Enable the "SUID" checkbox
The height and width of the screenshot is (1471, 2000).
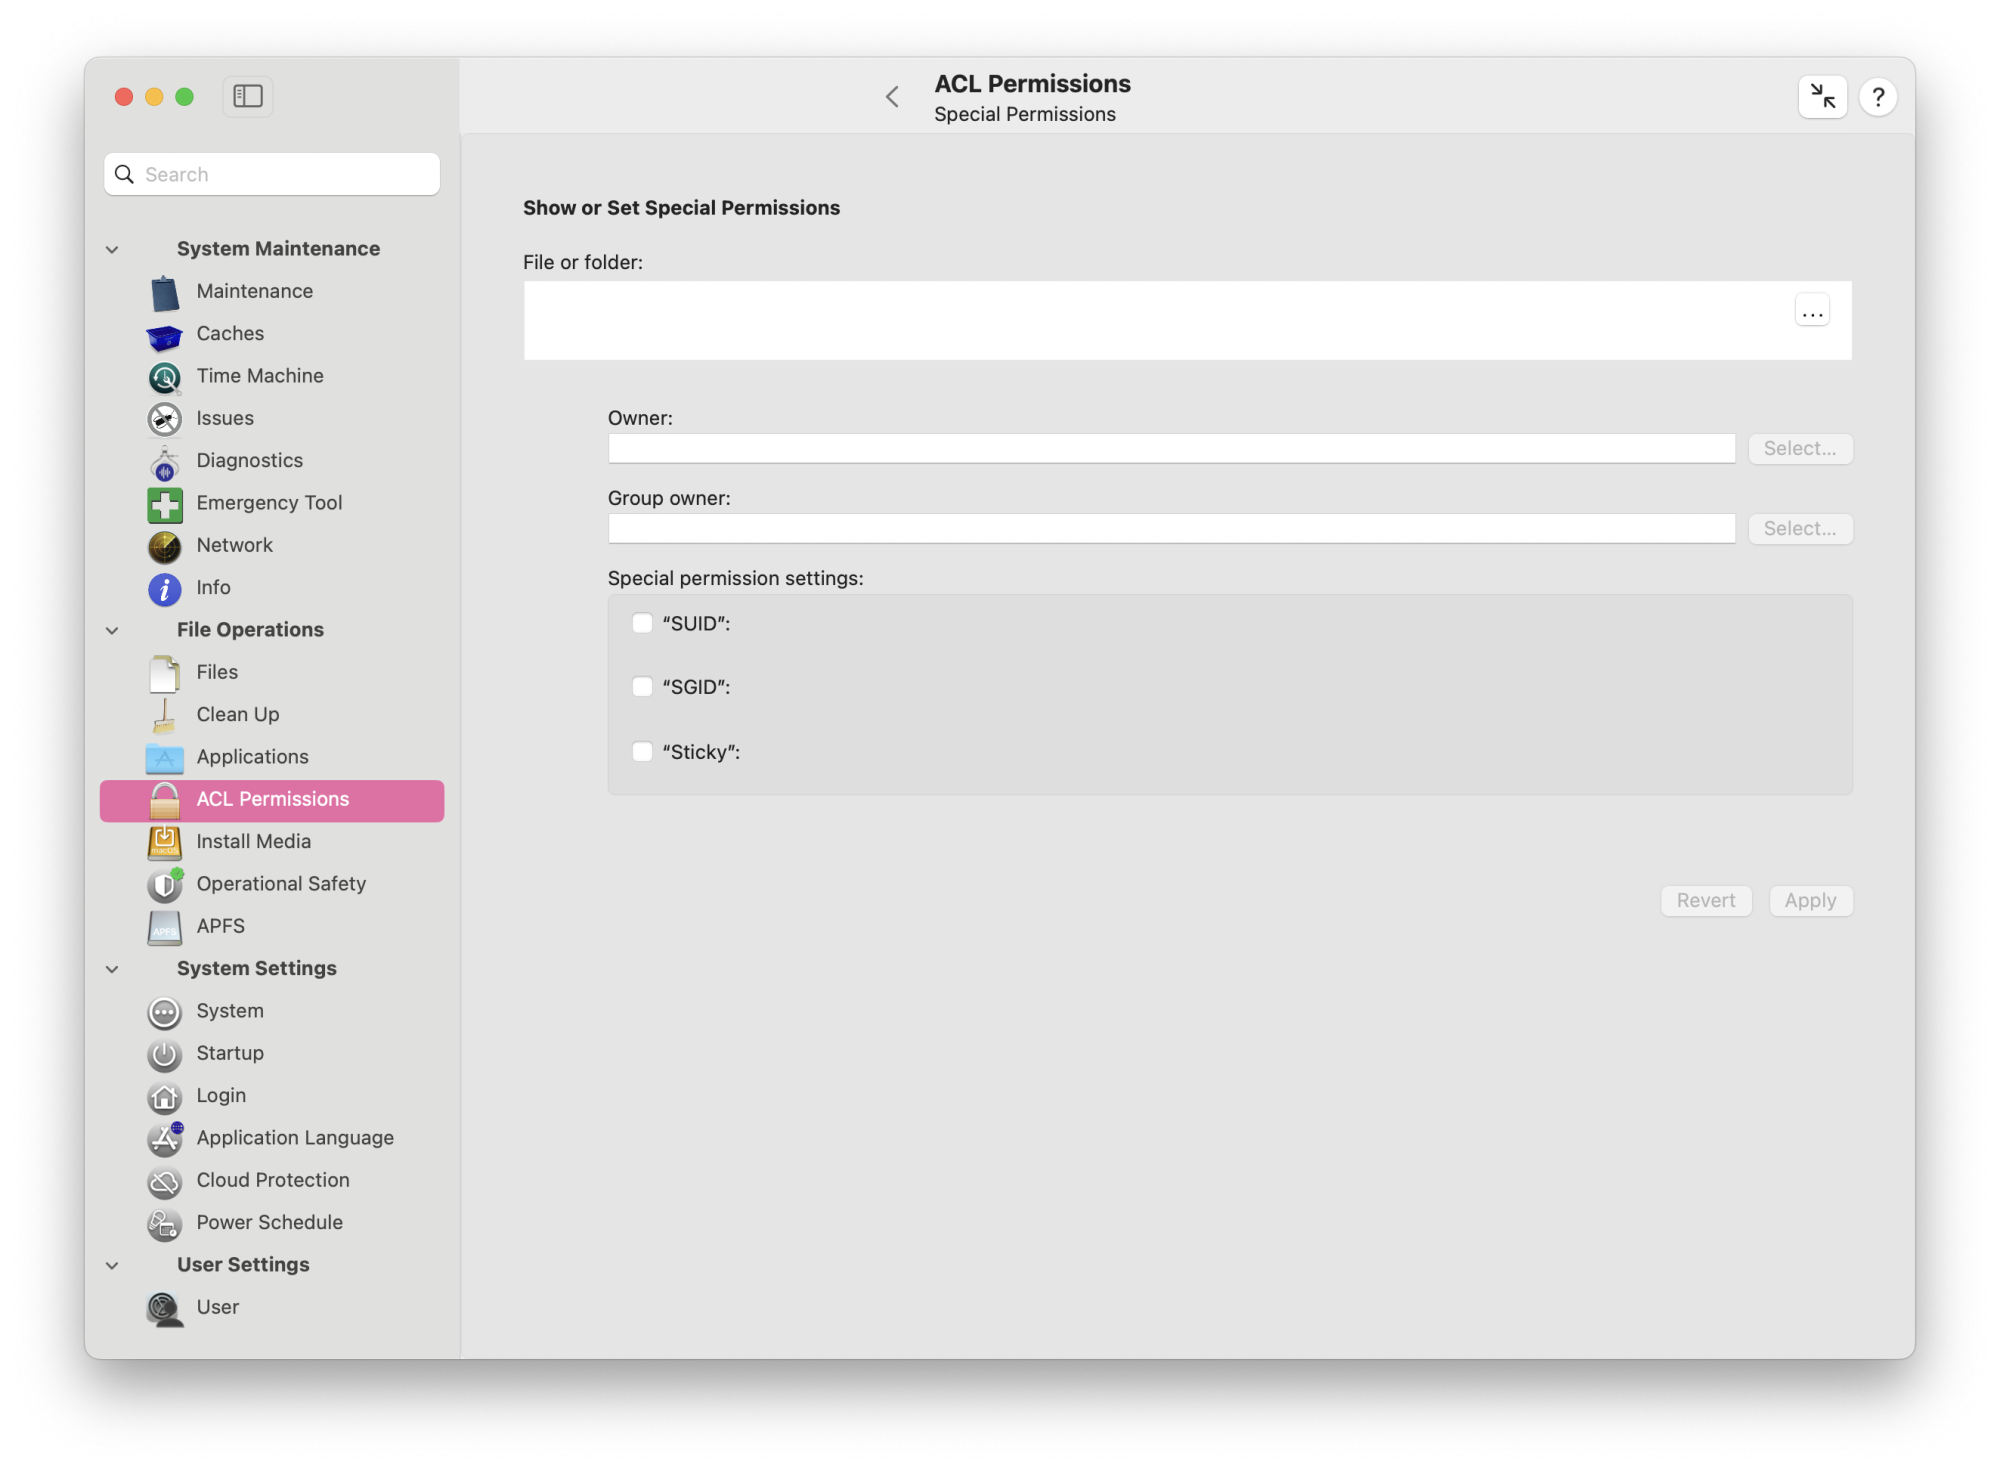click(x=642, y=623)
